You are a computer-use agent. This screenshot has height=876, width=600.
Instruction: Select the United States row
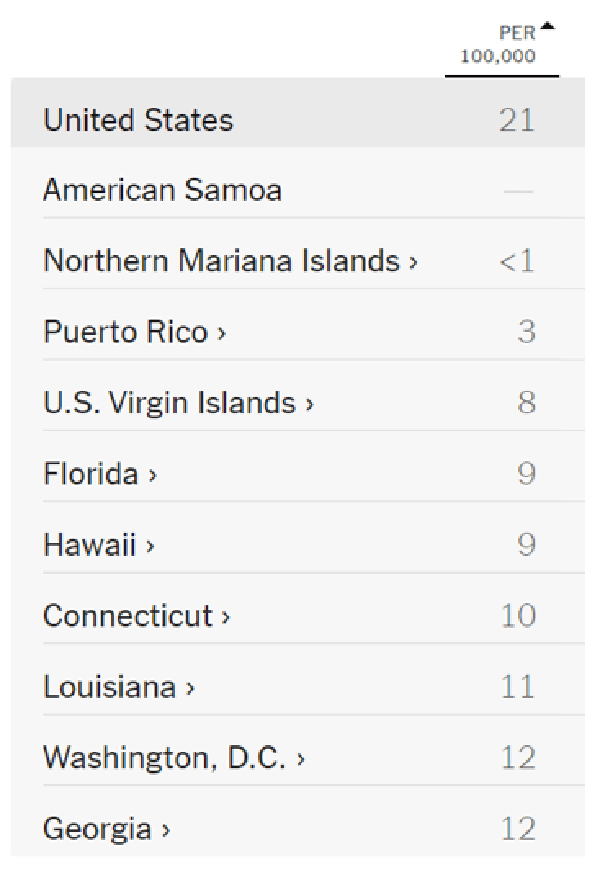pos(138,121)
